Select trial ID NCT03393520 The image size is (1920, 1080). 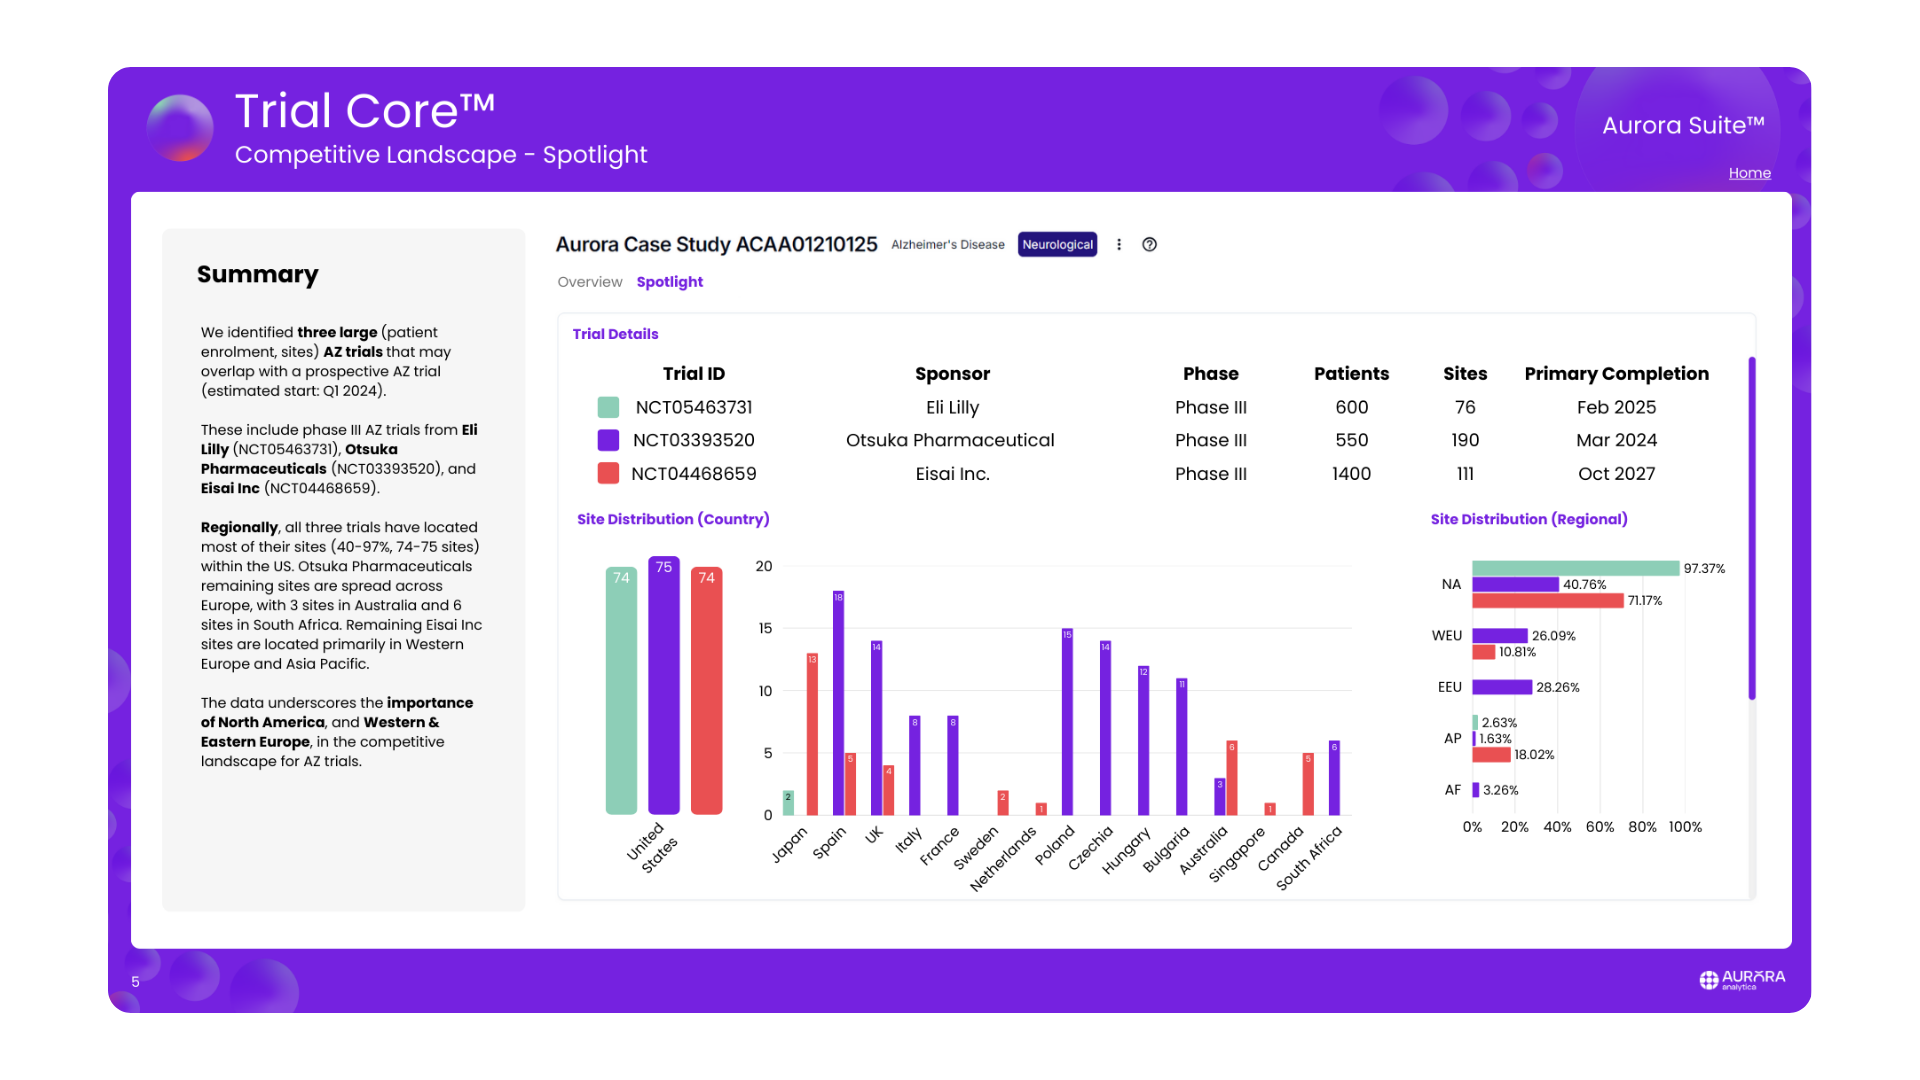(x=694, y=440)
